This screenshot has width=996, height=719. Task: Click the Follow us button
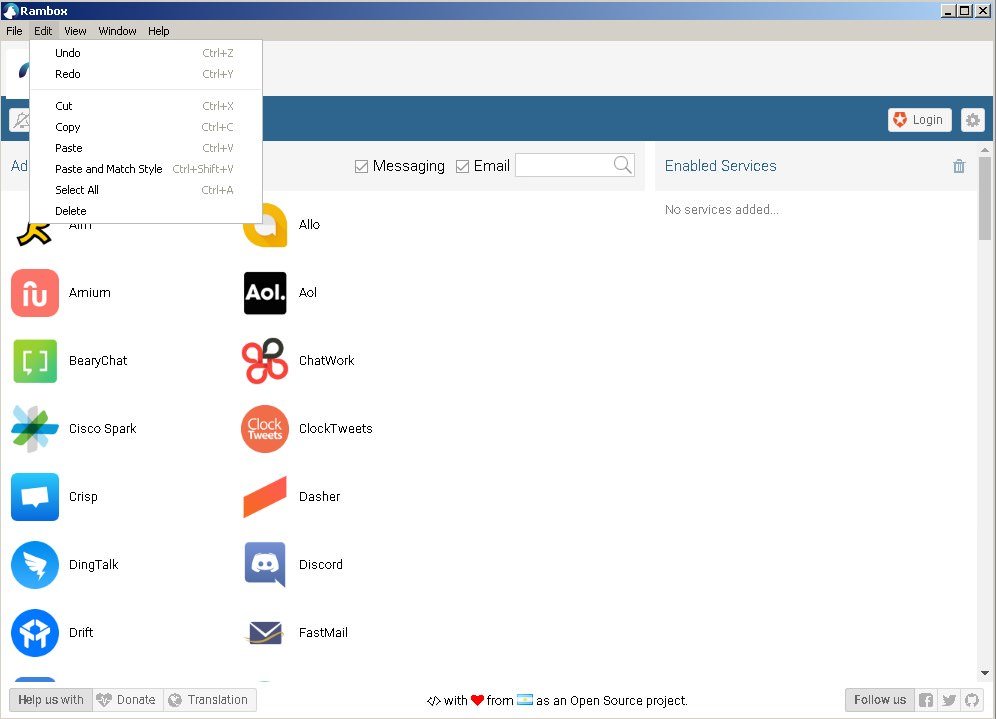(x=880, y=700)
